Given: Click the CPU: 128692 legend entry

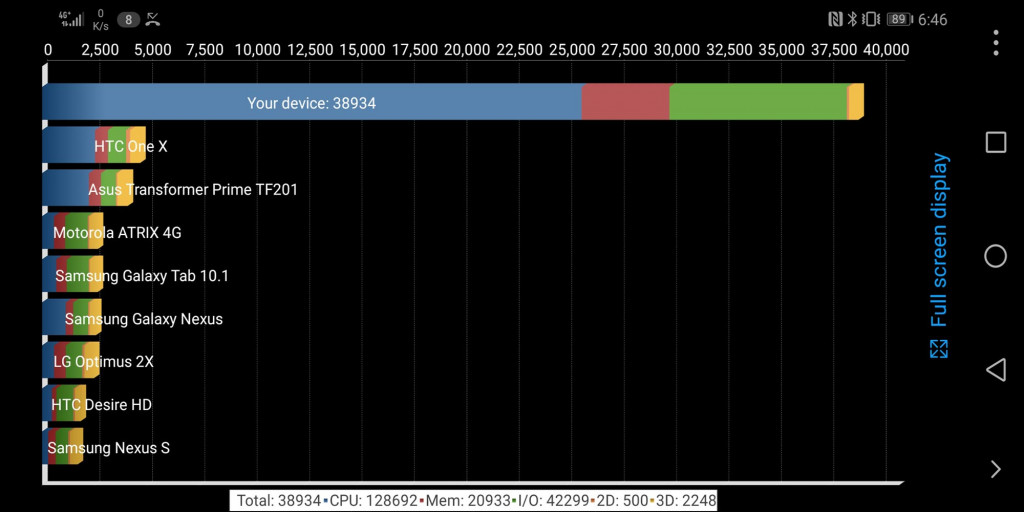Looking at the screenshot, I should coord(373,501).
